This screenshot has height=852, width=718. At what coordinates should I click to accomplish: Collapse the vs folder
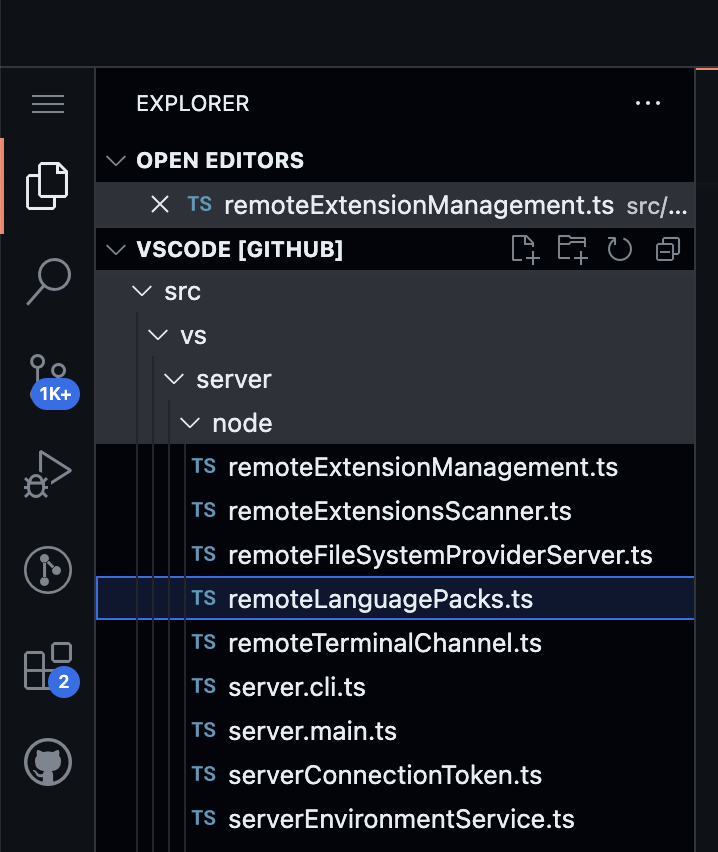(x=158, y=335)
